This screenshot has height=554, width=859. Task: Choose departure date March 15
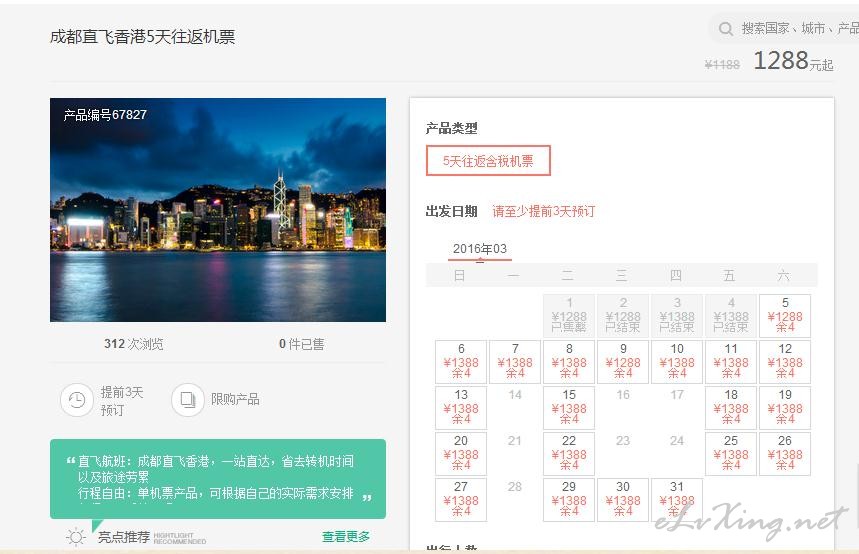(x=569, y=408)
